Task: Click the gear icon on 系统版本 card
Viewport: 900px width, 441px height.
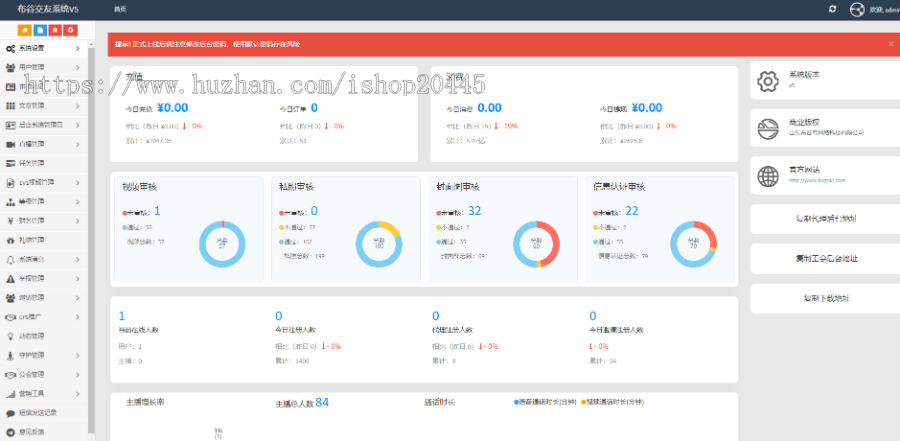Action: [768, 81]
